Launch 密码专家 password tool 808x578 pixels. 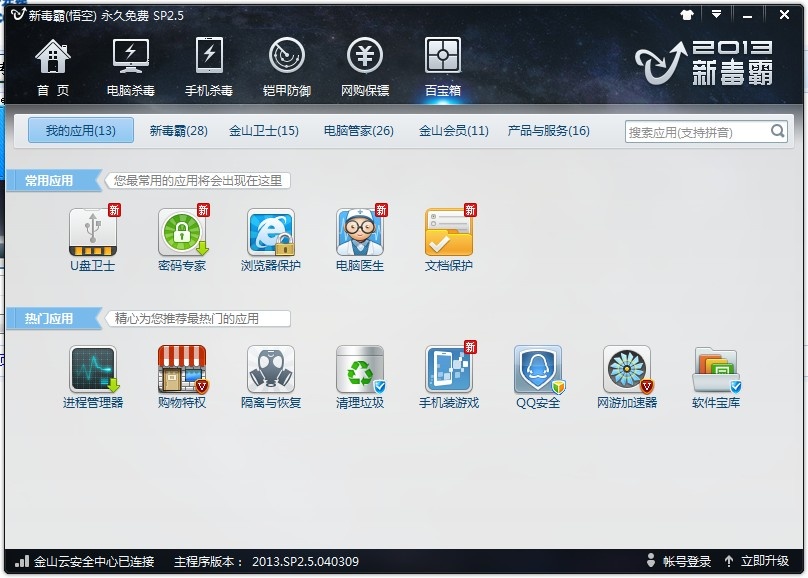182,233
